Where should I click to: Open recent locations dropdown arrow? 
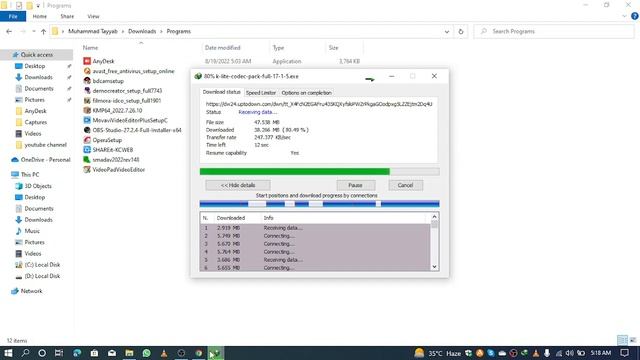coord(34,31)
